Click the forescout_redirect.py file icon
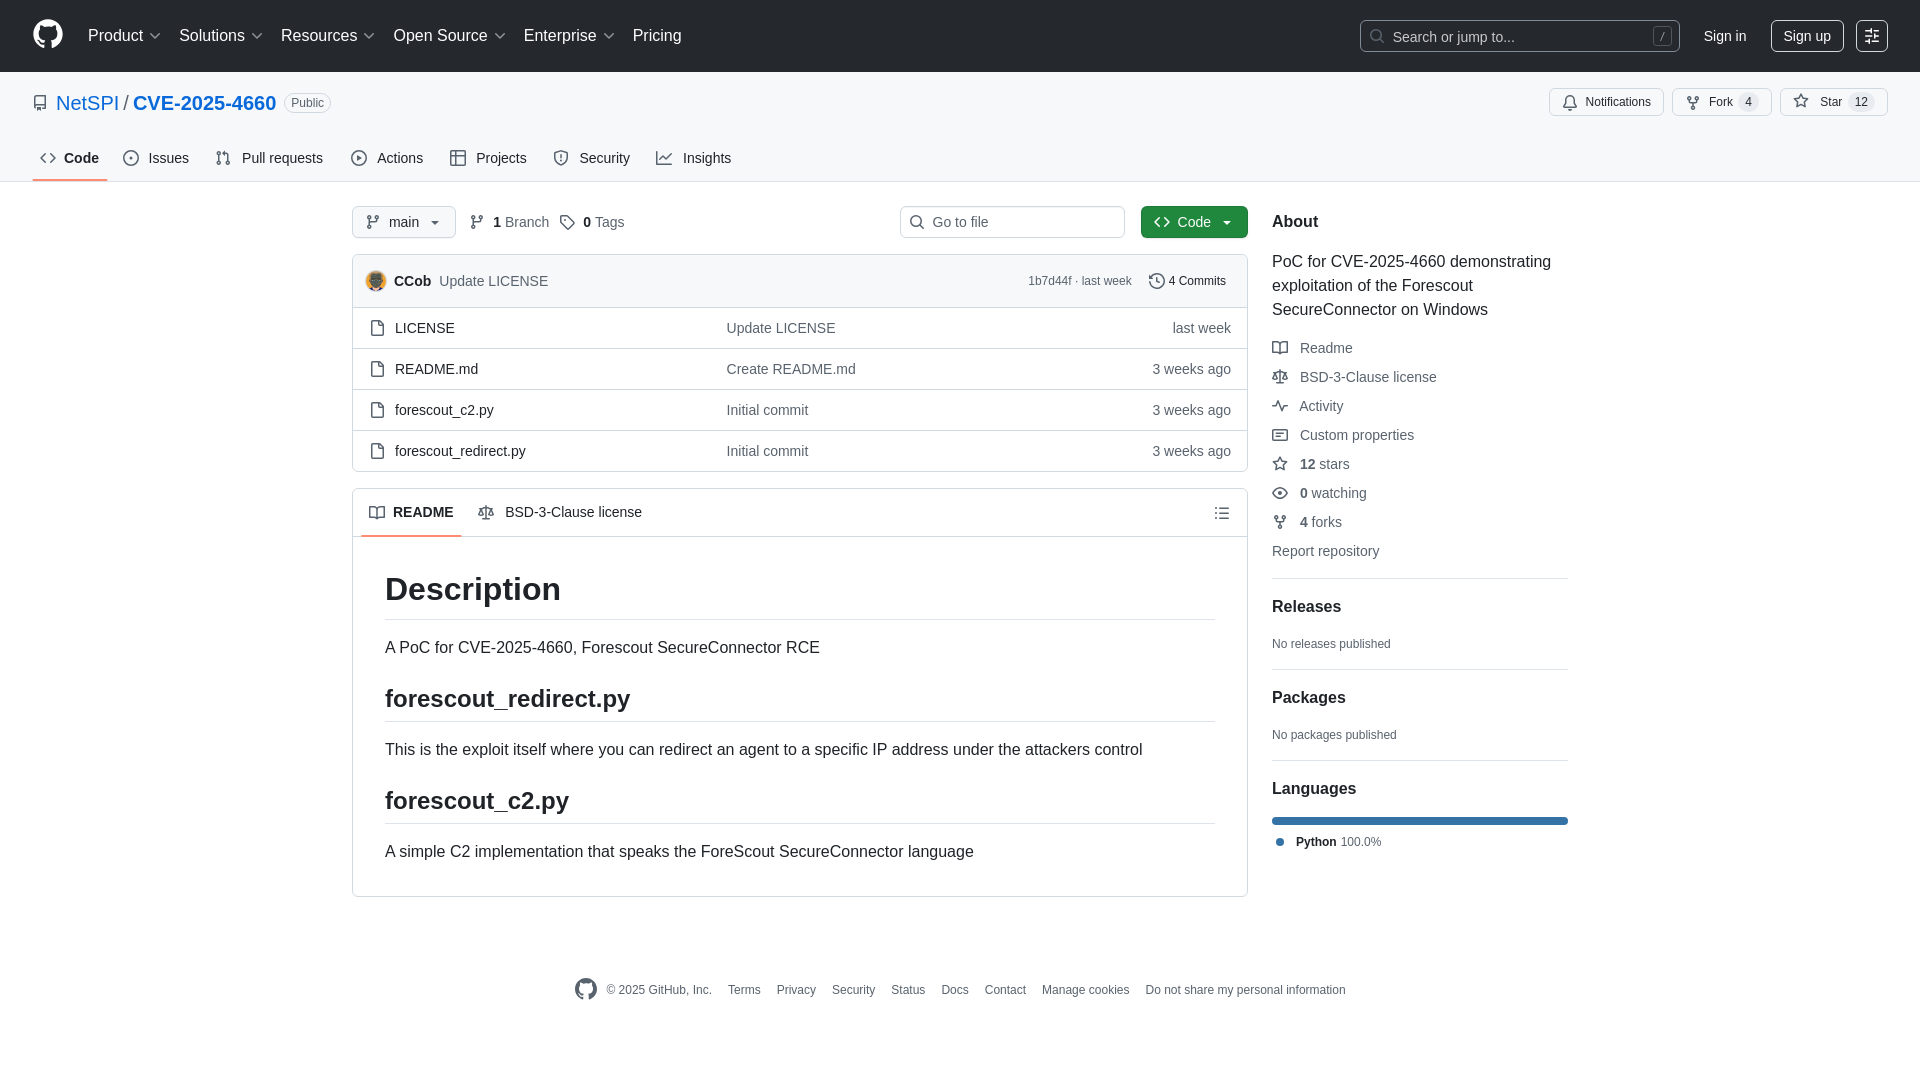The height and width of the screenshot is (1080, 1920). click(x=377, y=451)
